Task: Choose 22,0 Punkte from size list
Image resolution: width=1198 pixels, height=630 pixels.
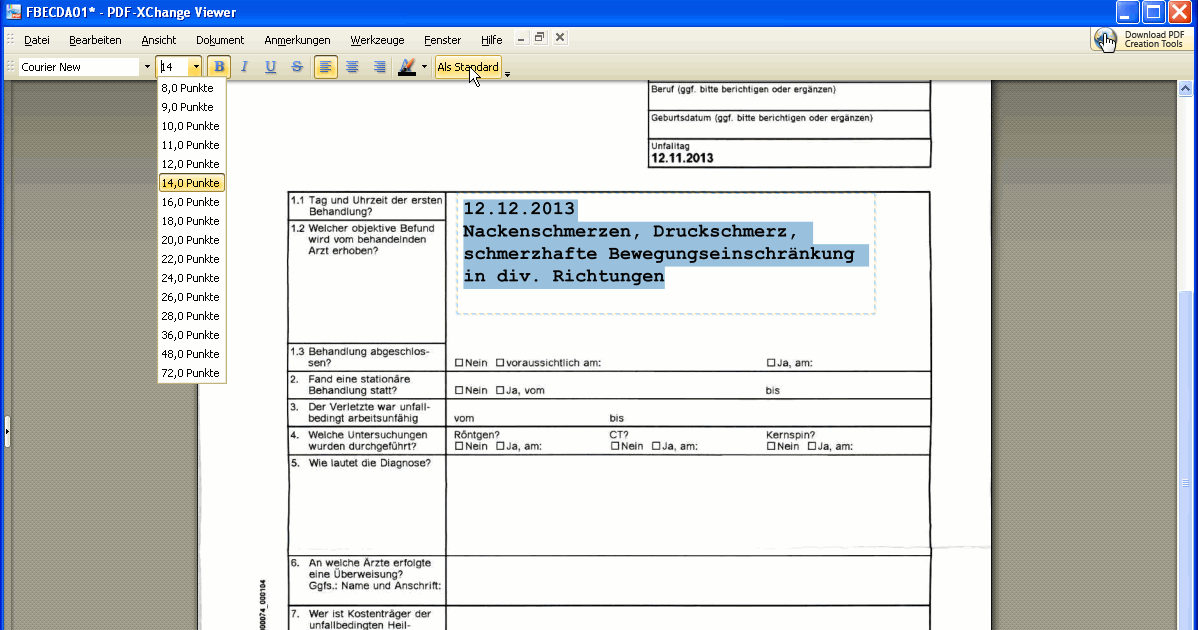Action: click(191, 259)
